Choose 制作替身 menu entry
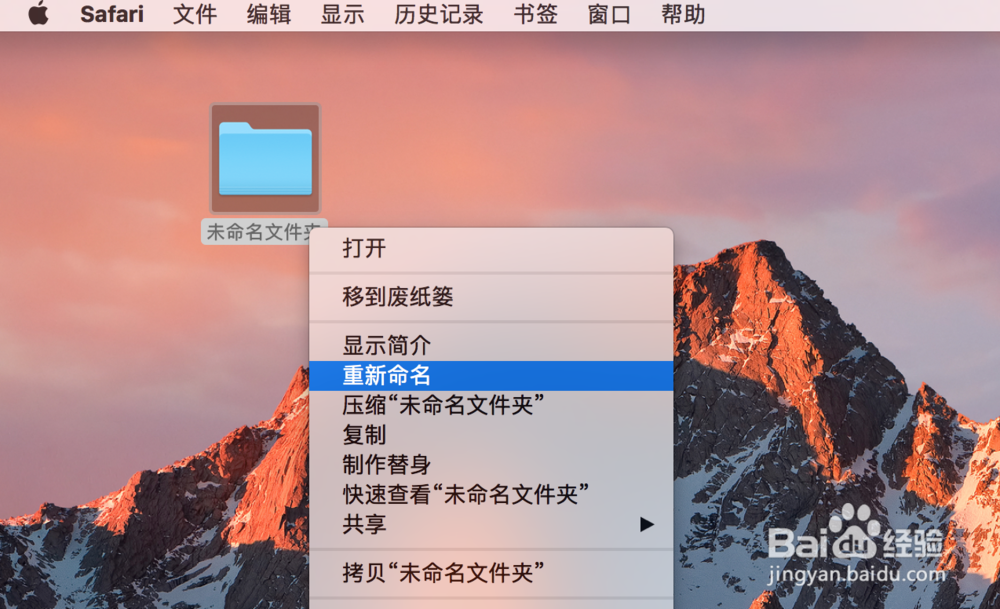This screenshot has width=1000, height=609. coord(491,464)
